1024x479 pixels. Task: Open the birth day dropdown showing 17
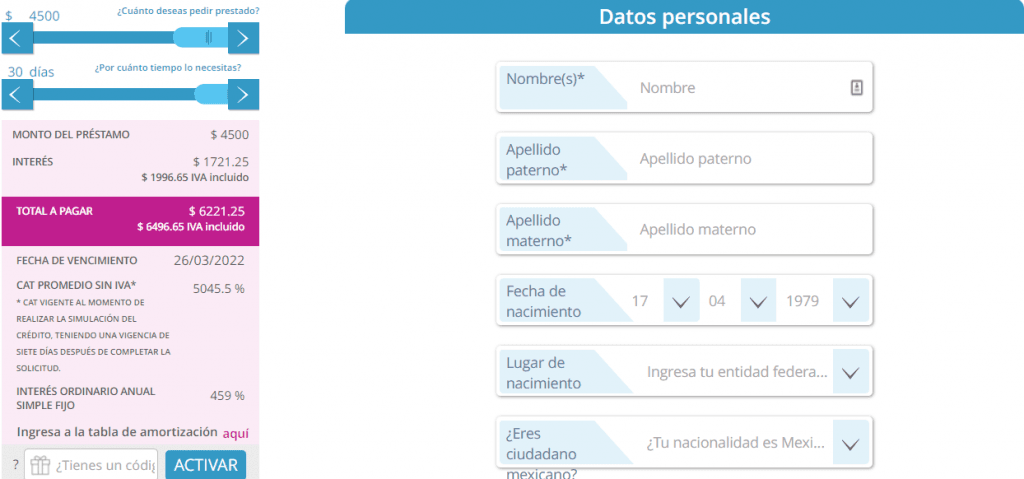coord(682,301)
